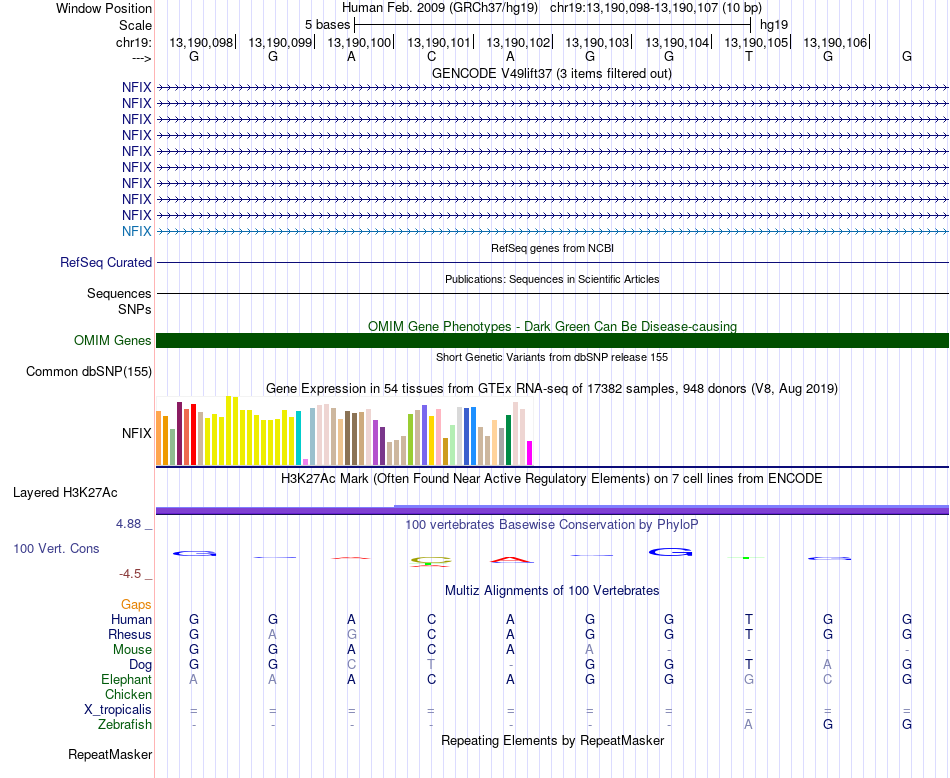
Task: Select the dark green OMIM Genes bar
Action: 552,341
